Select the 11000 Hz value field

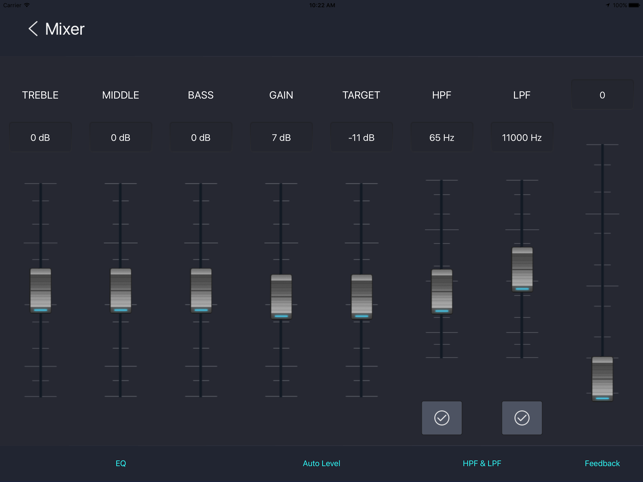click(x=522, y=137)
